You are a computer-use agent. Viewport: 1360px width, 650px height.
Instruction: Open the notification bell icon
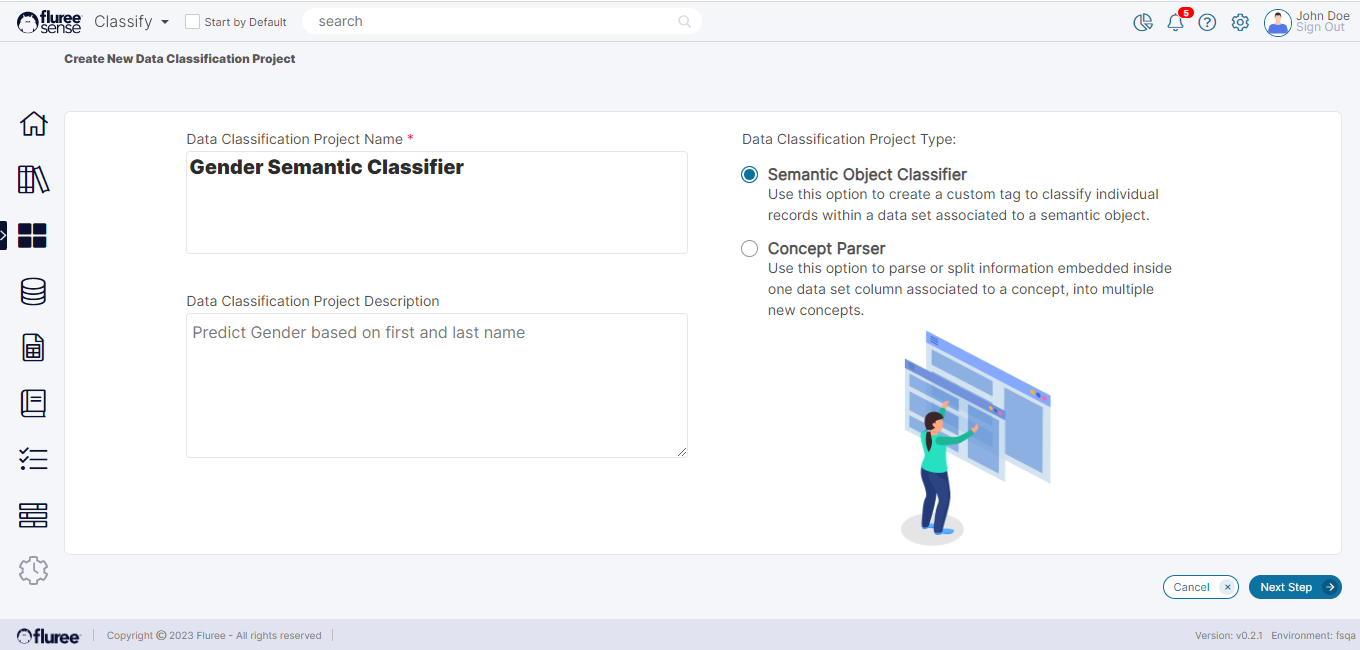[1175, 22]
